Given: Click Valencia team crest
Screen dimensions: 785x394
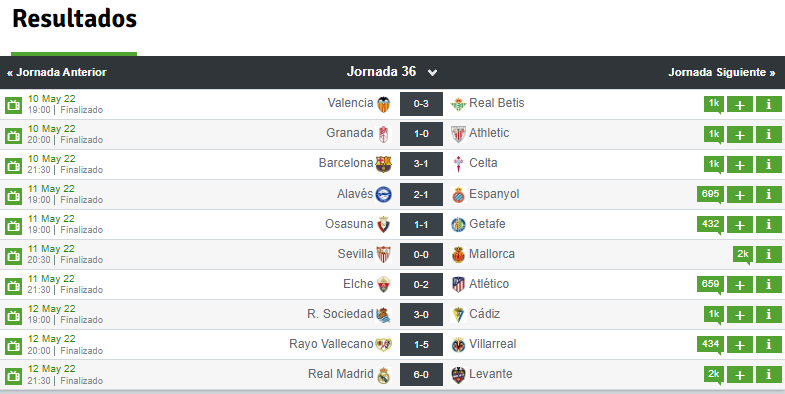Looking at the screenshot, I should [384, 104].
